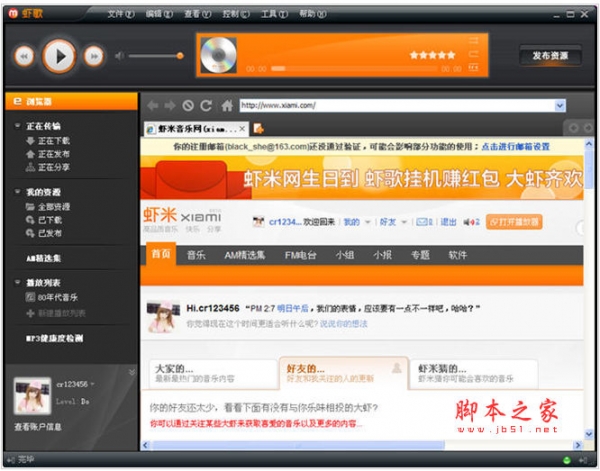
Task: Go forward in the embedded browser
Action: pyautogui.click(x=170, y=106)
